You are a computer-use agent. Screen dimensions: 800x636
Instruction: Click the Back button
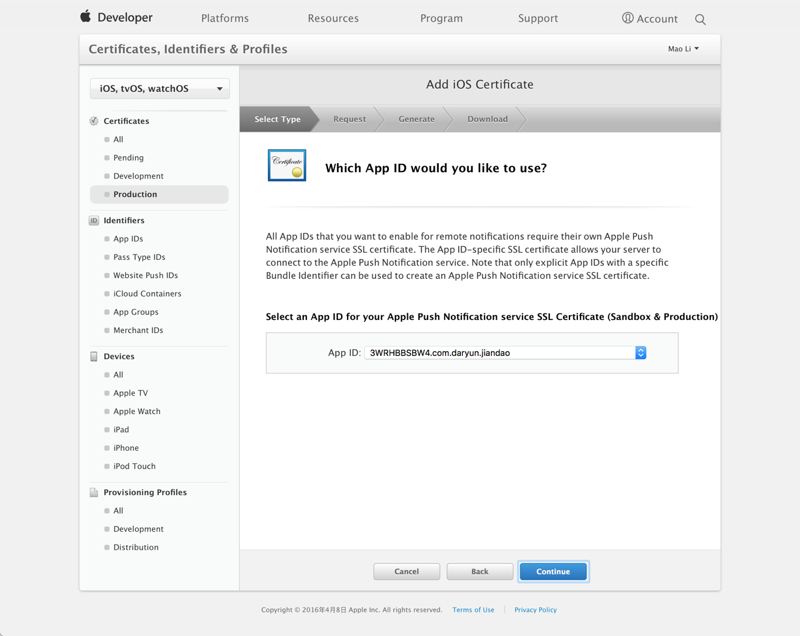click(480, 572)
